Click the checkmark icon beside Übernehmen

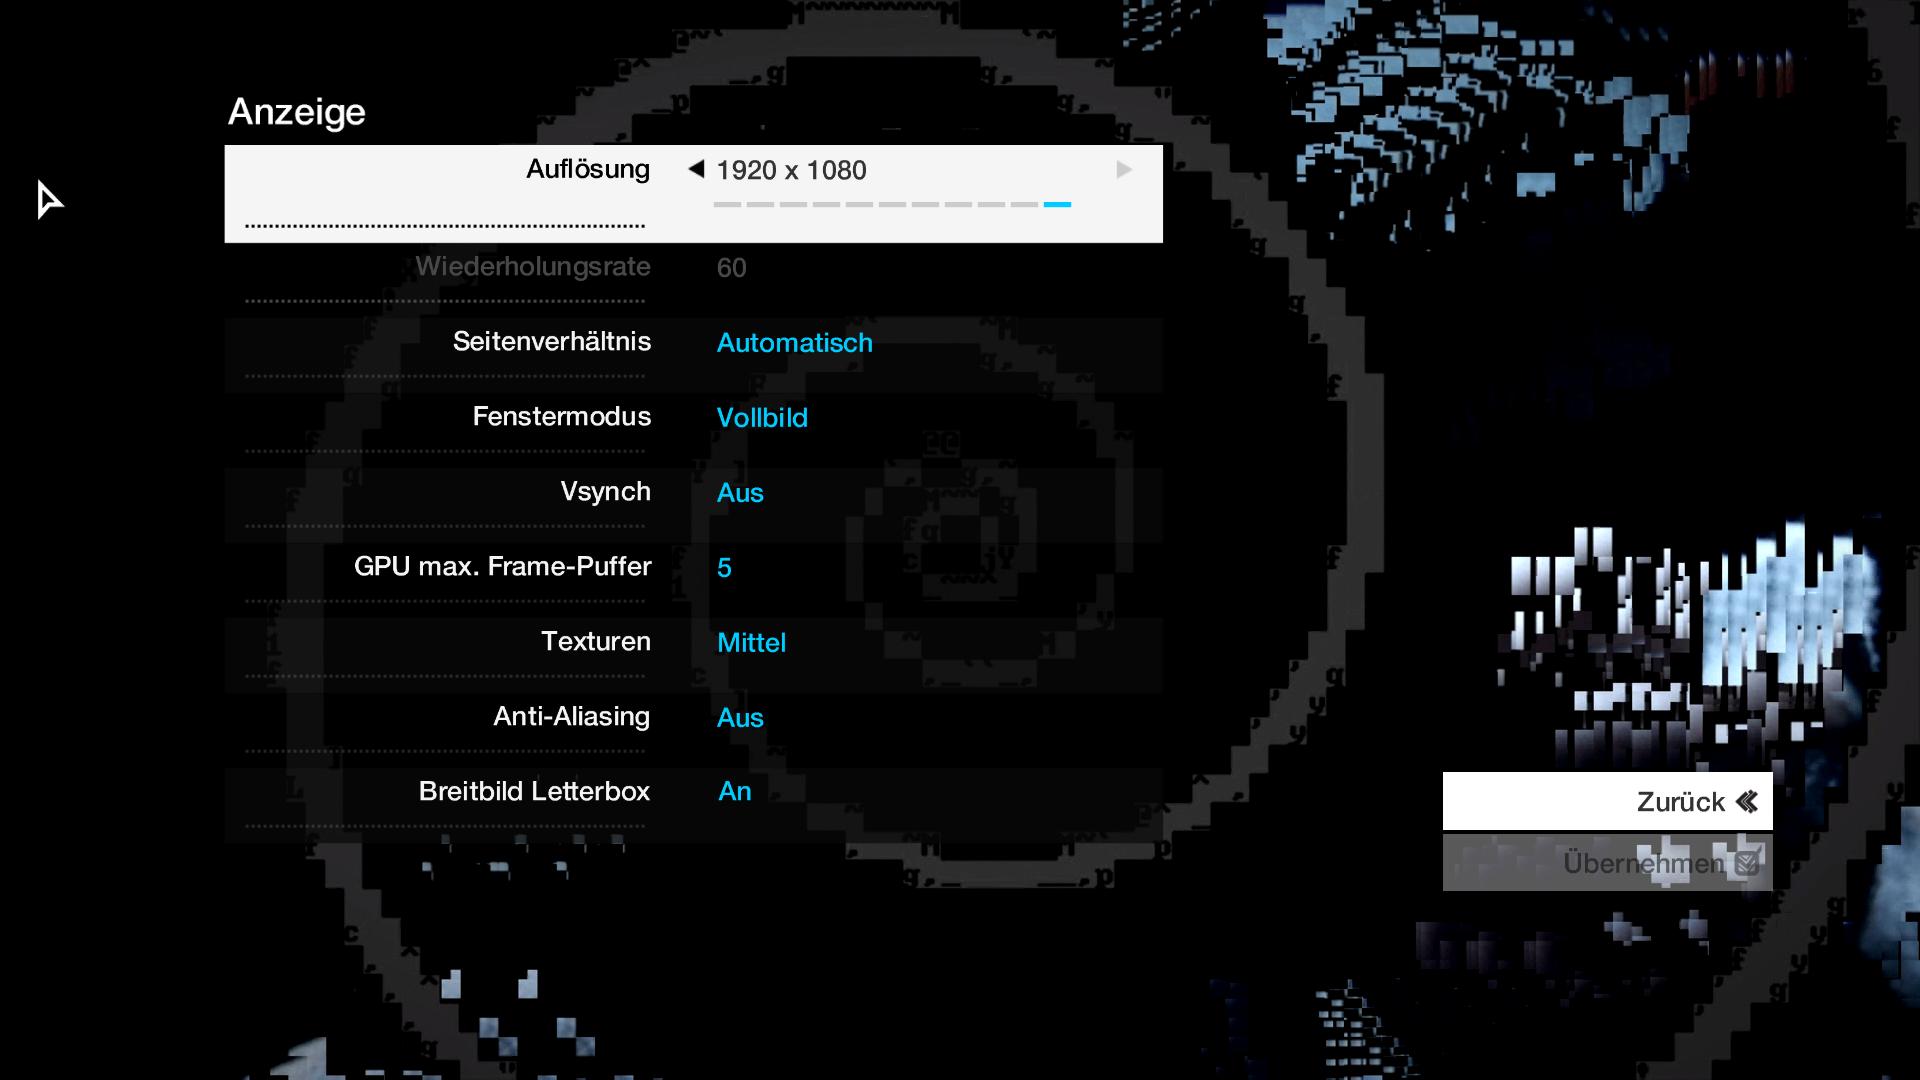point(1747,863)
